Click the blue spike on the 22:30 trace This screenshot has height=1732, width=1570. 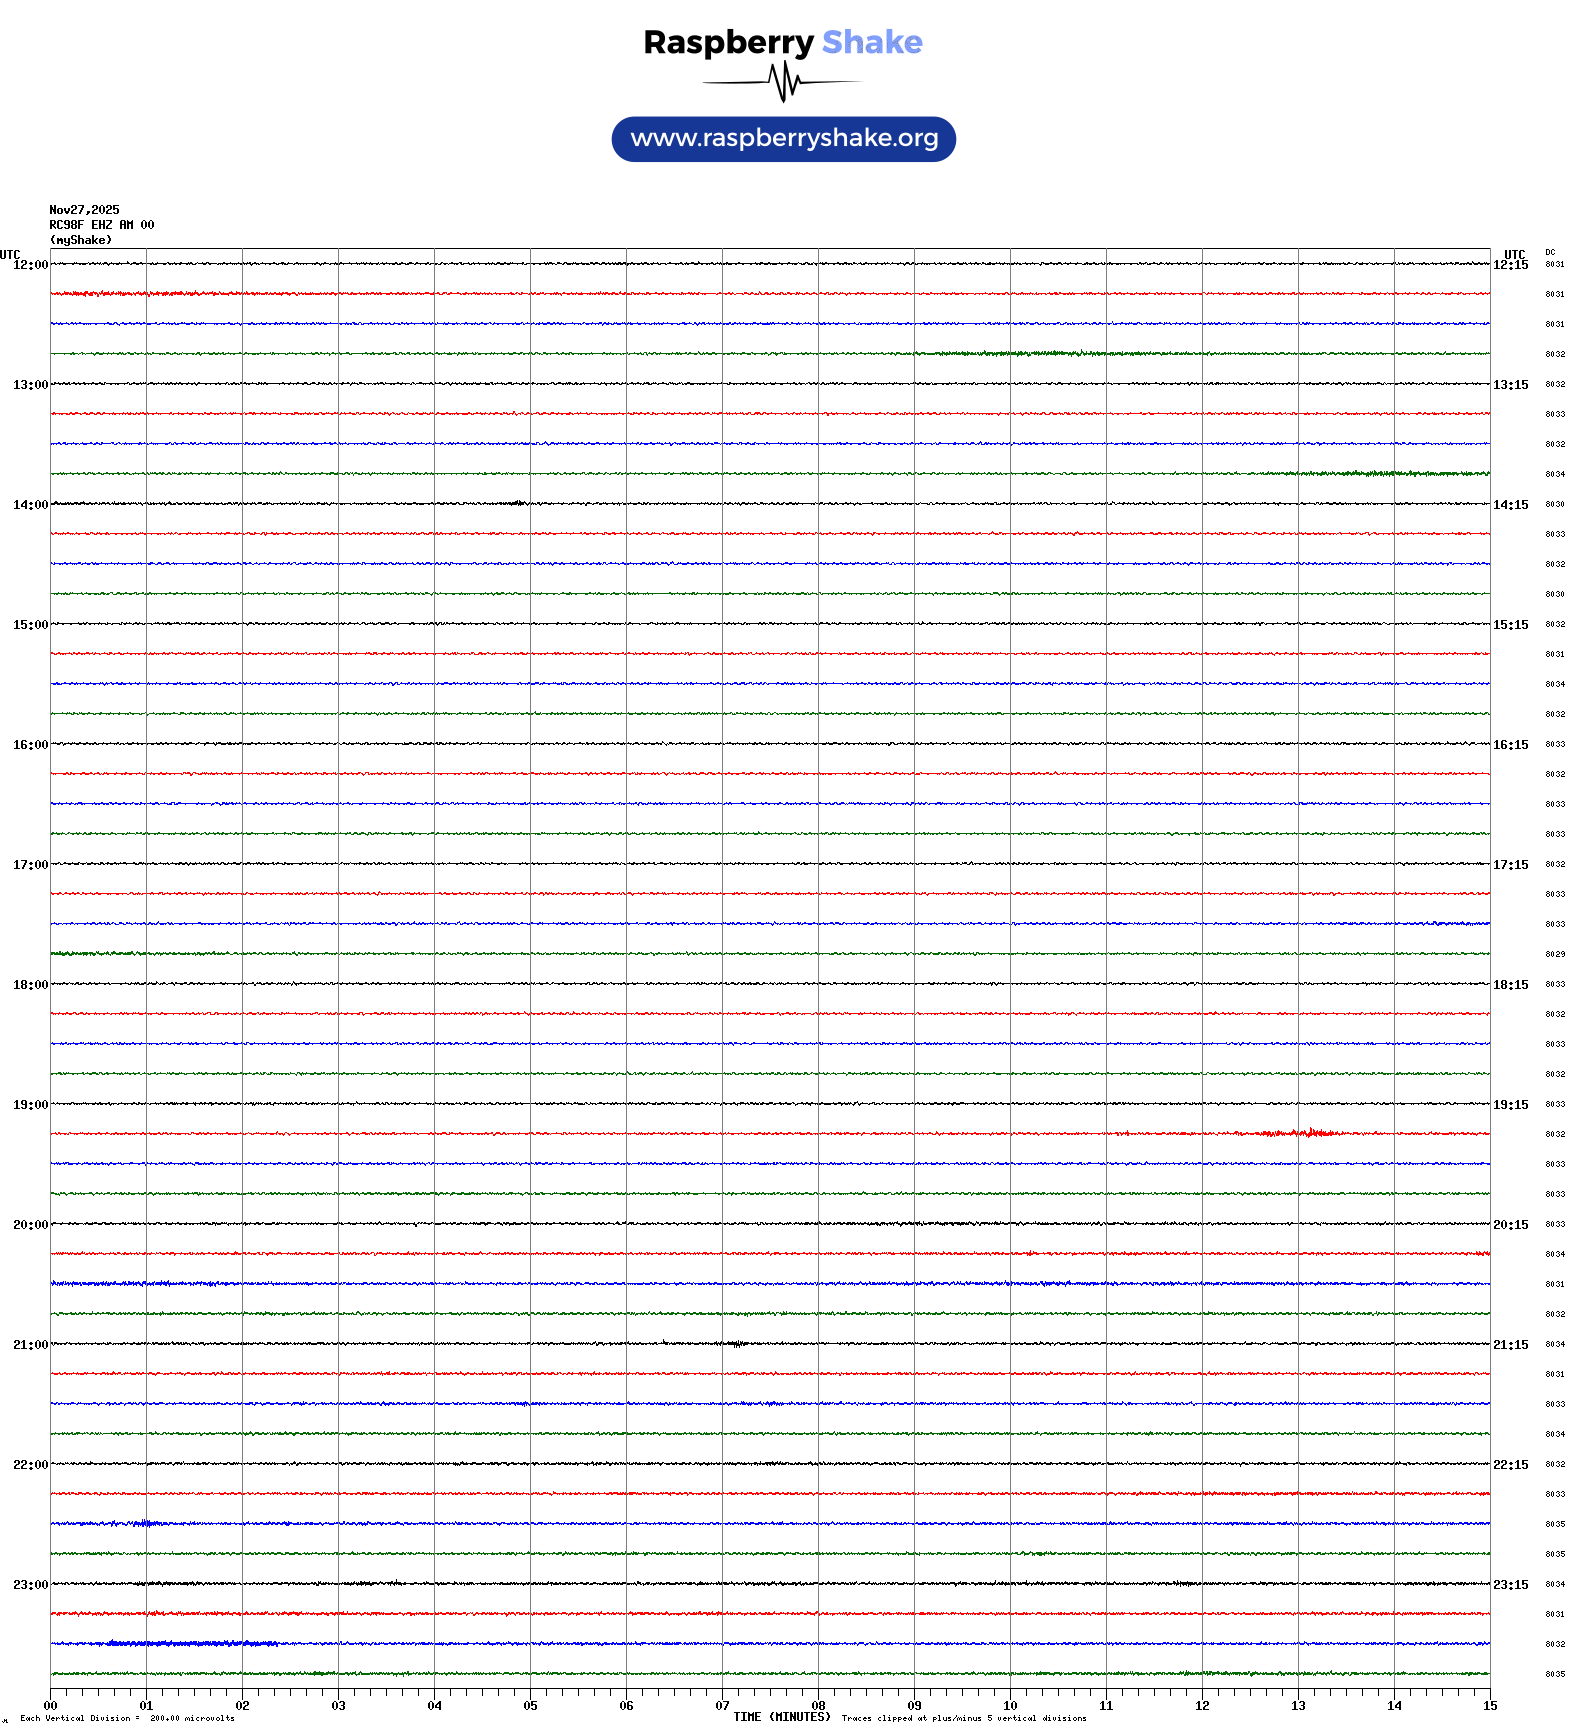[x=145, y=1523]
